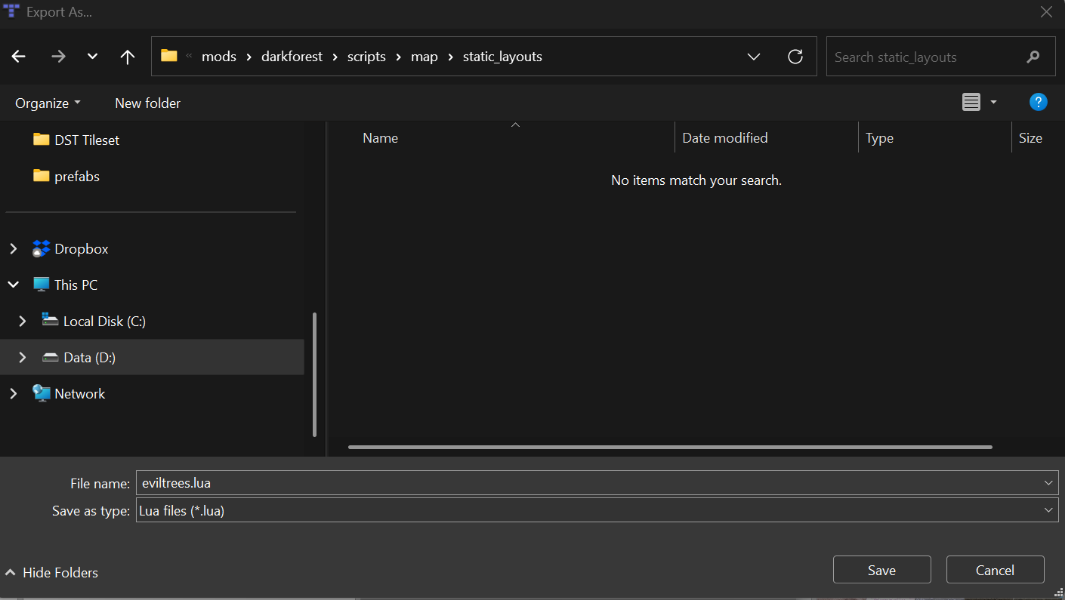
Task: Click the Back navigation arrow
Action: (x=19, y=57)
